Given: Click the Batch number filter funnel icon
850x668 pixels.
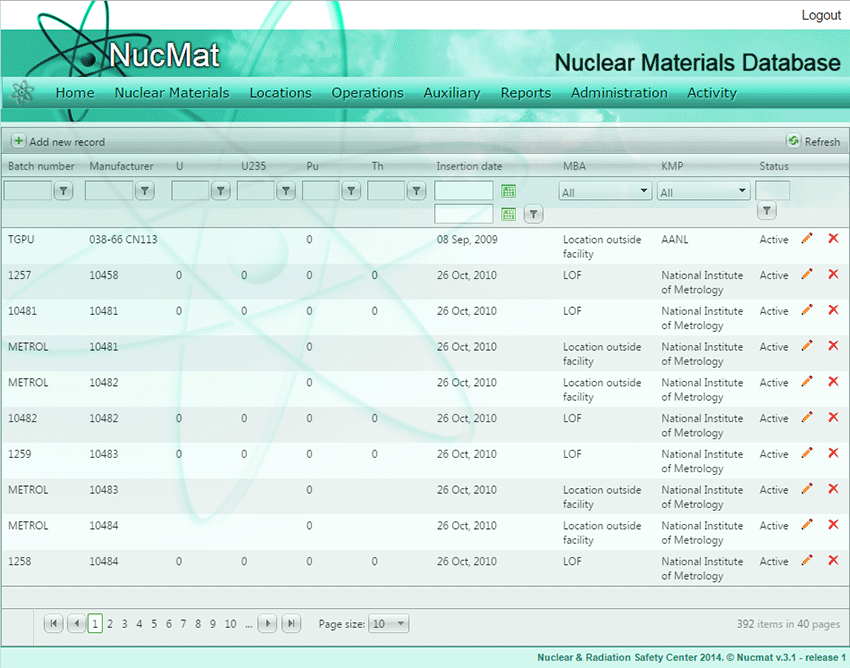Looking at the screenshot, I should point(63,190).
